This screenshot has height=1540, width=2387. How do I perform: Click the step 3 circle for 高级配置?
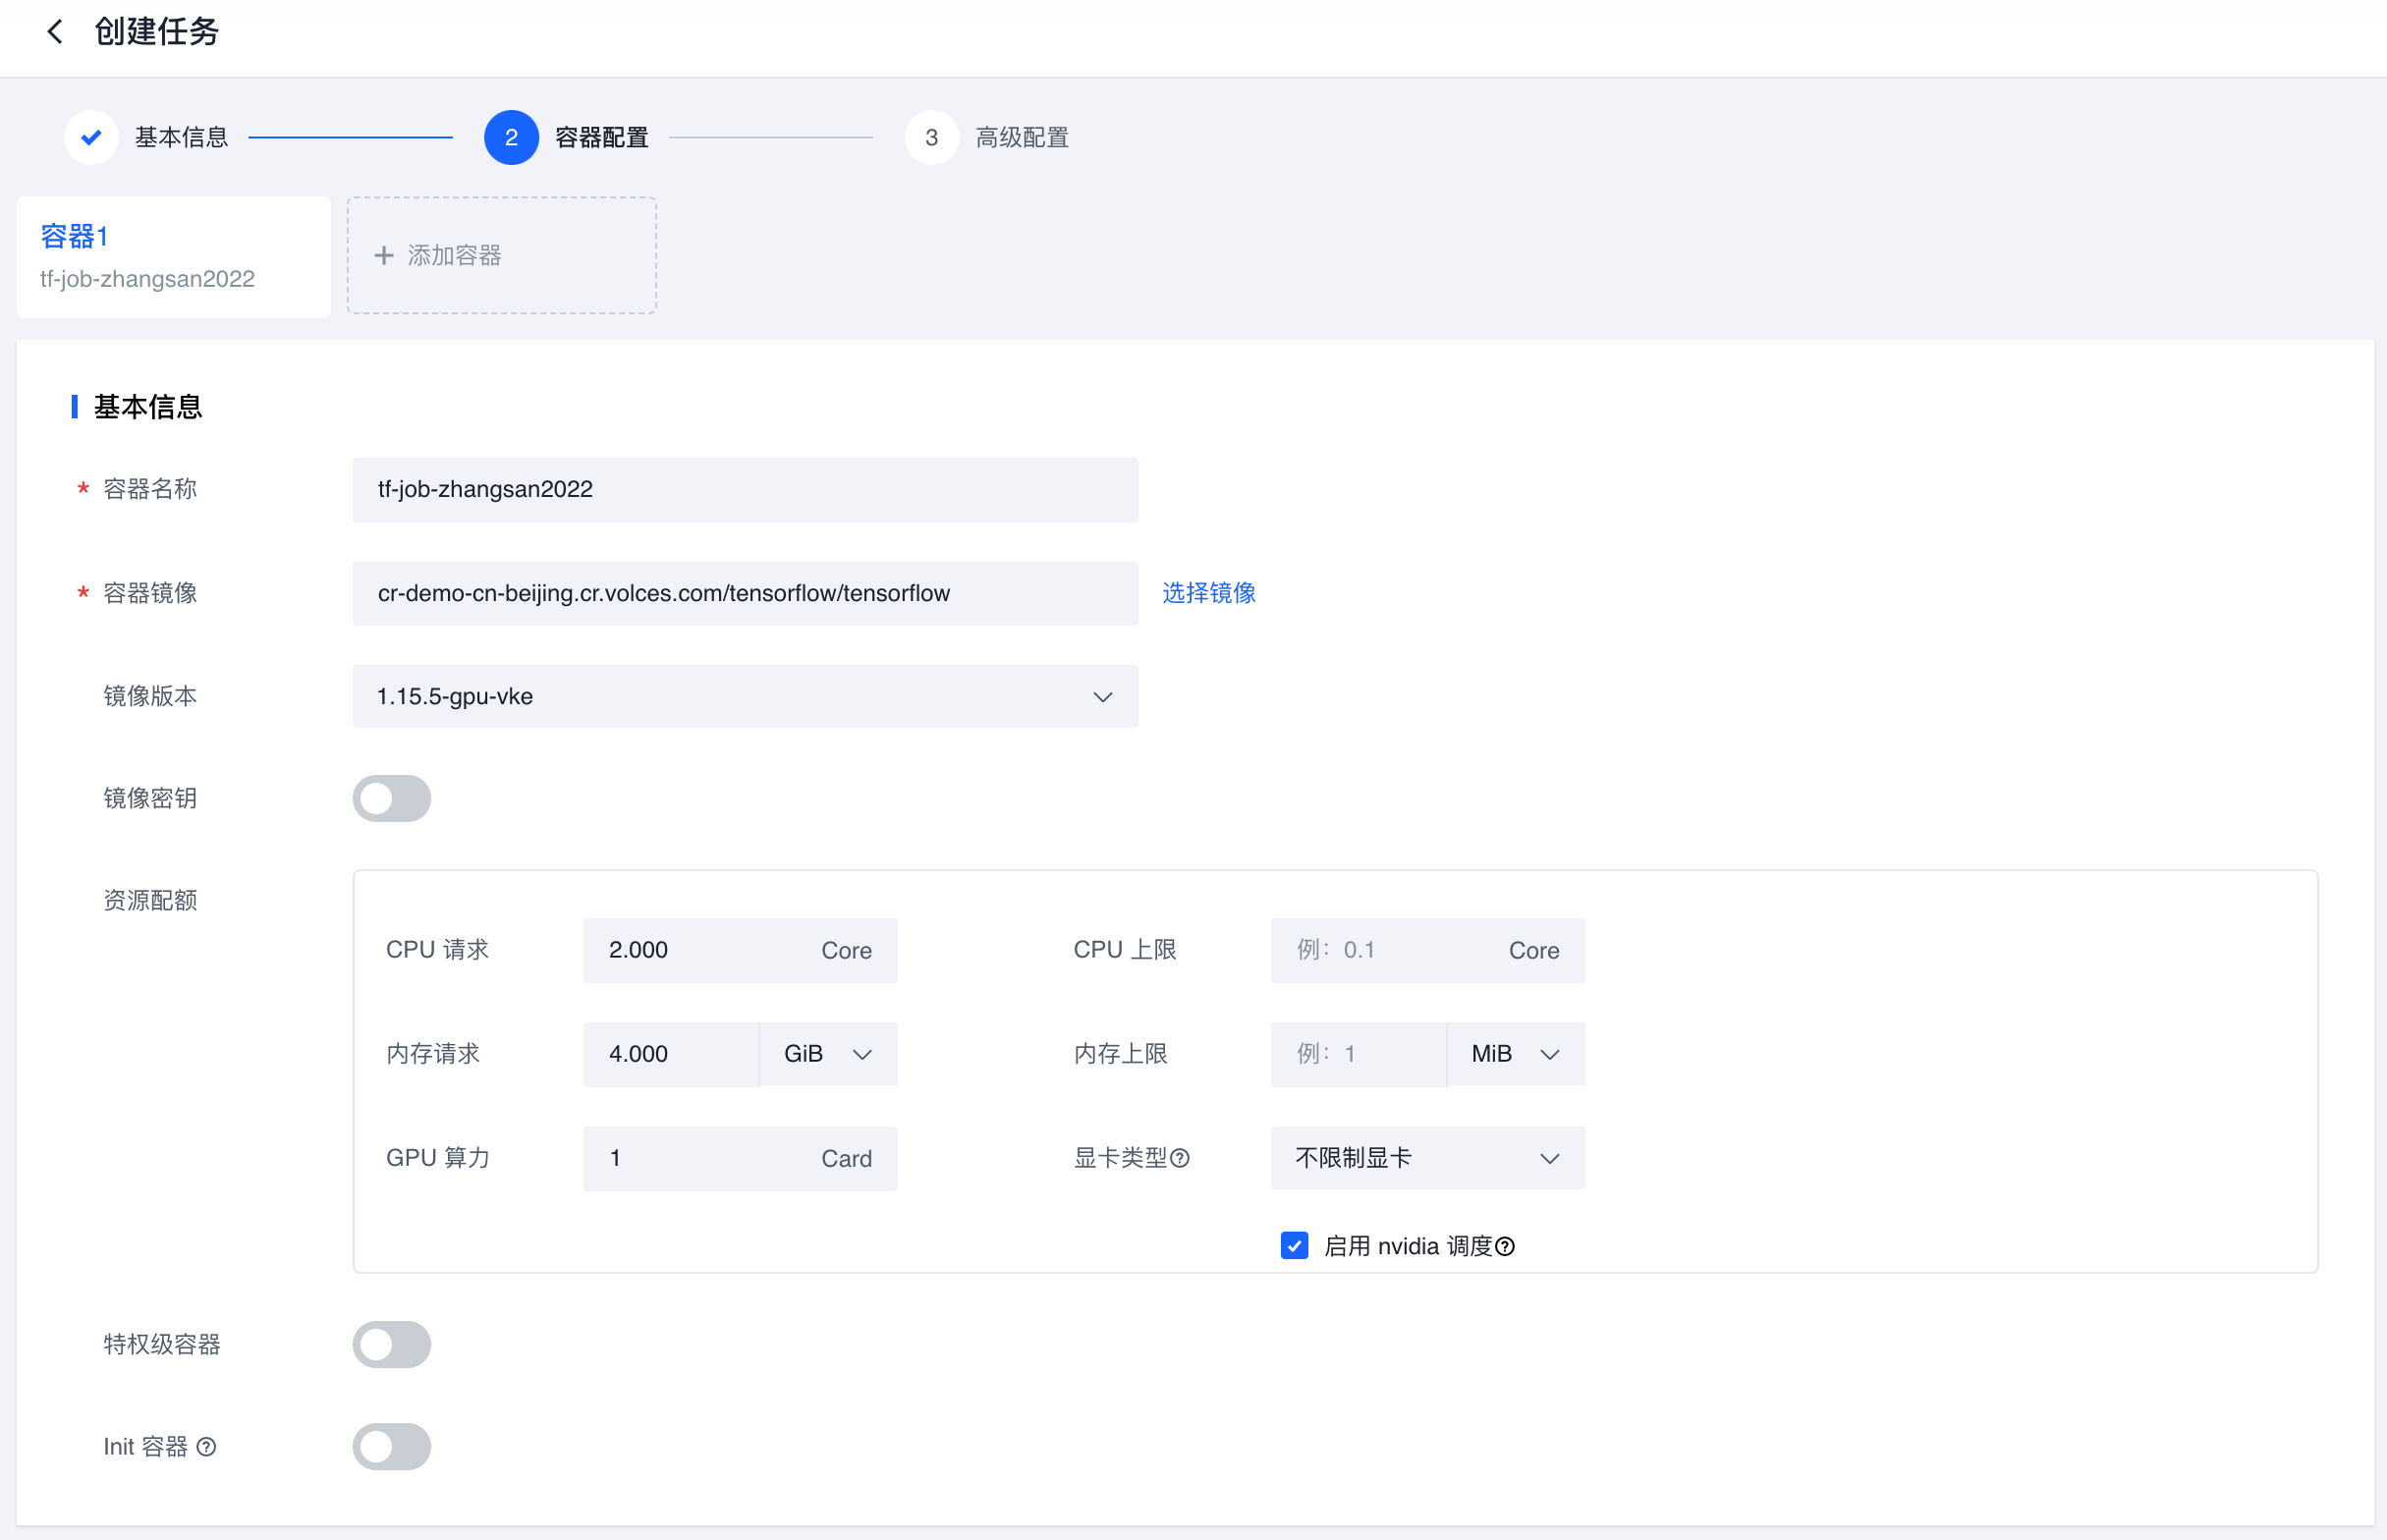[931, 137]
